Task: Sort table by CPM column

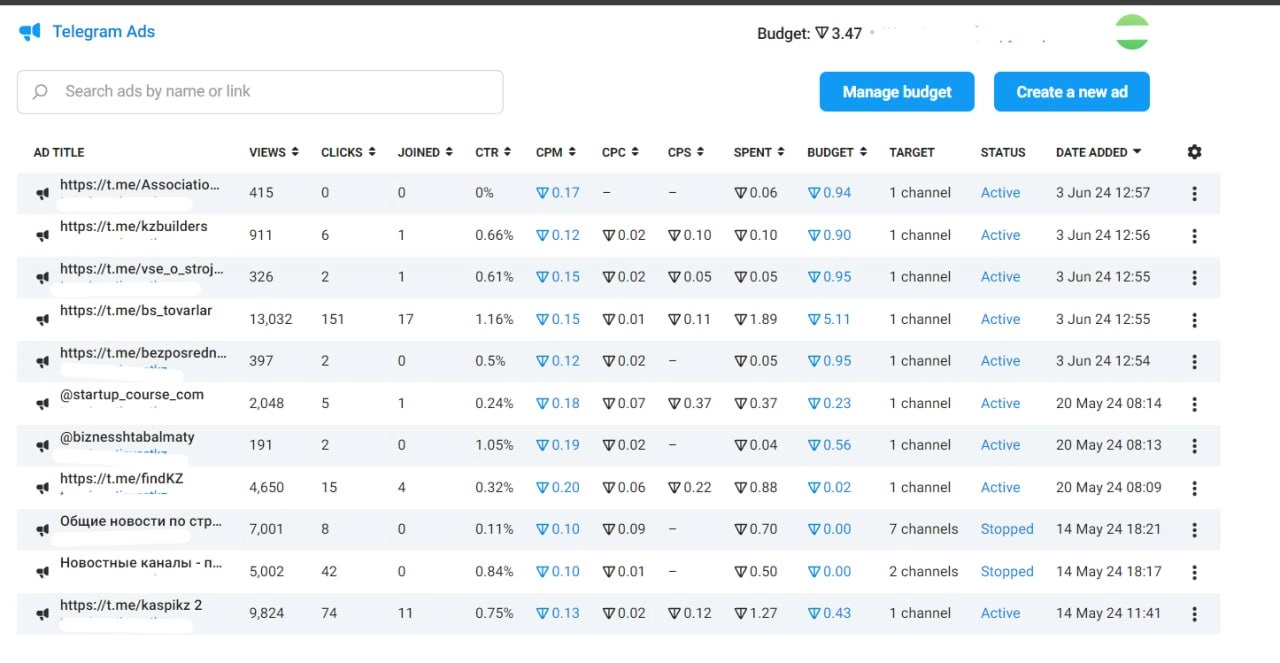Action: click(556, 152)
